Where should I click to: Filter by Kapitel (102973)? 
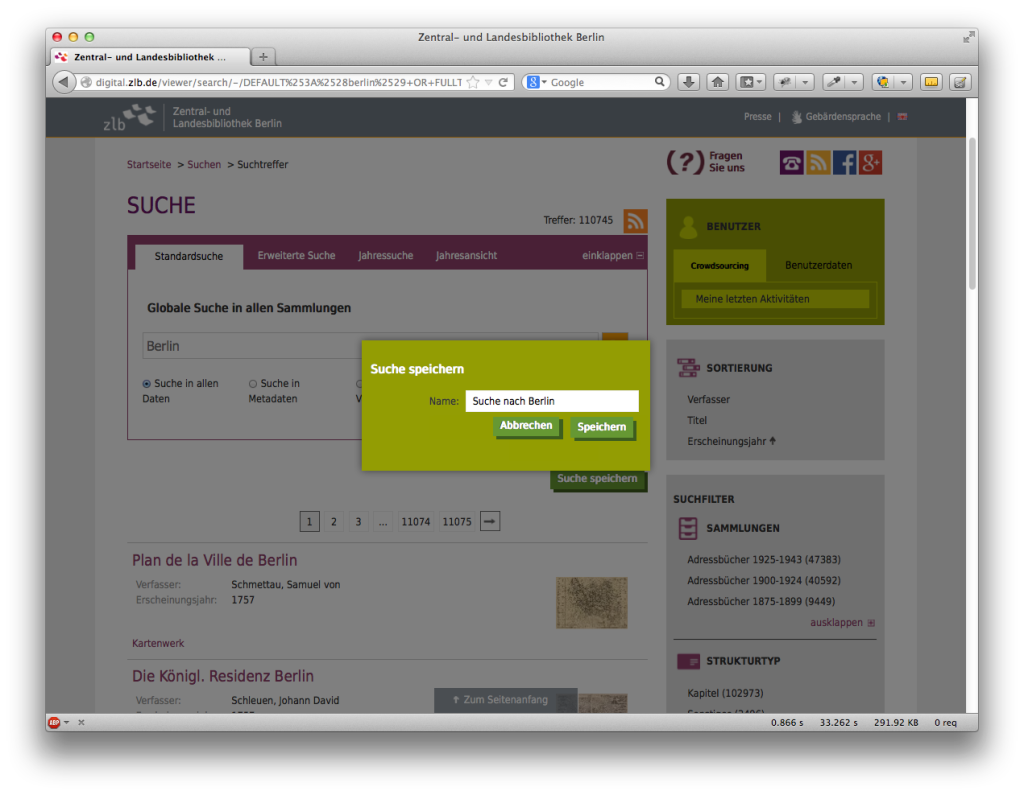tap(725, 693)
